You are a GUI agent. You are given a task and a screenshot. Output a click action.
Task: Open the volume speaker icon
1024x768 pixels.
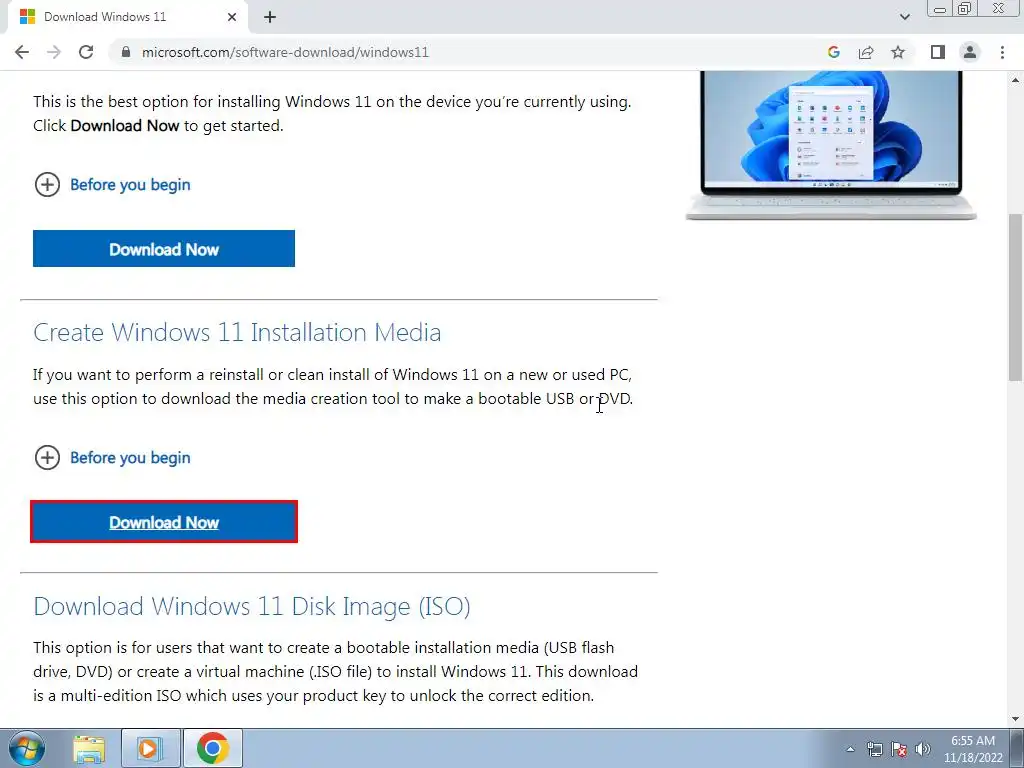[x=923, y=749]
